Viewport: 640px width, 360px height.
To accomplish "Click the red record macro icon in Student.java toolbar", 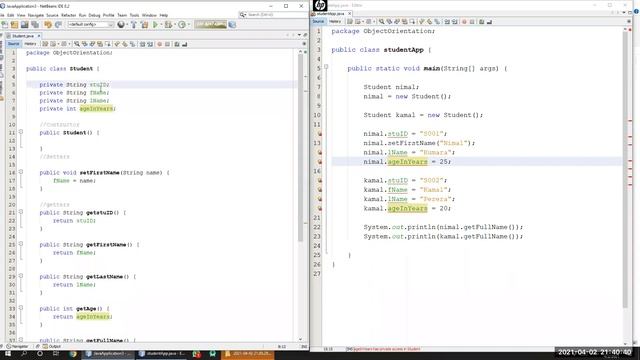I will (160, 44).
